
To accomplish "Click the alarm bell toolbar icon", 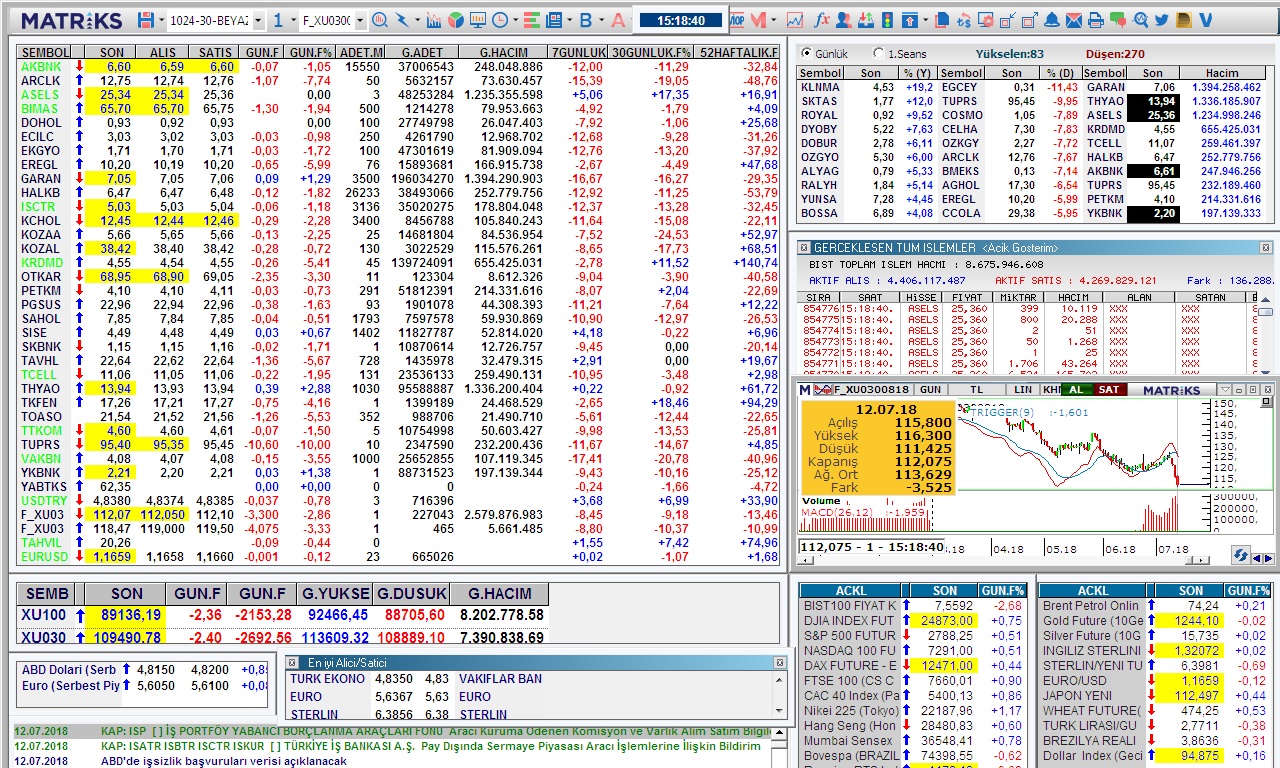I will point(1052,20).
